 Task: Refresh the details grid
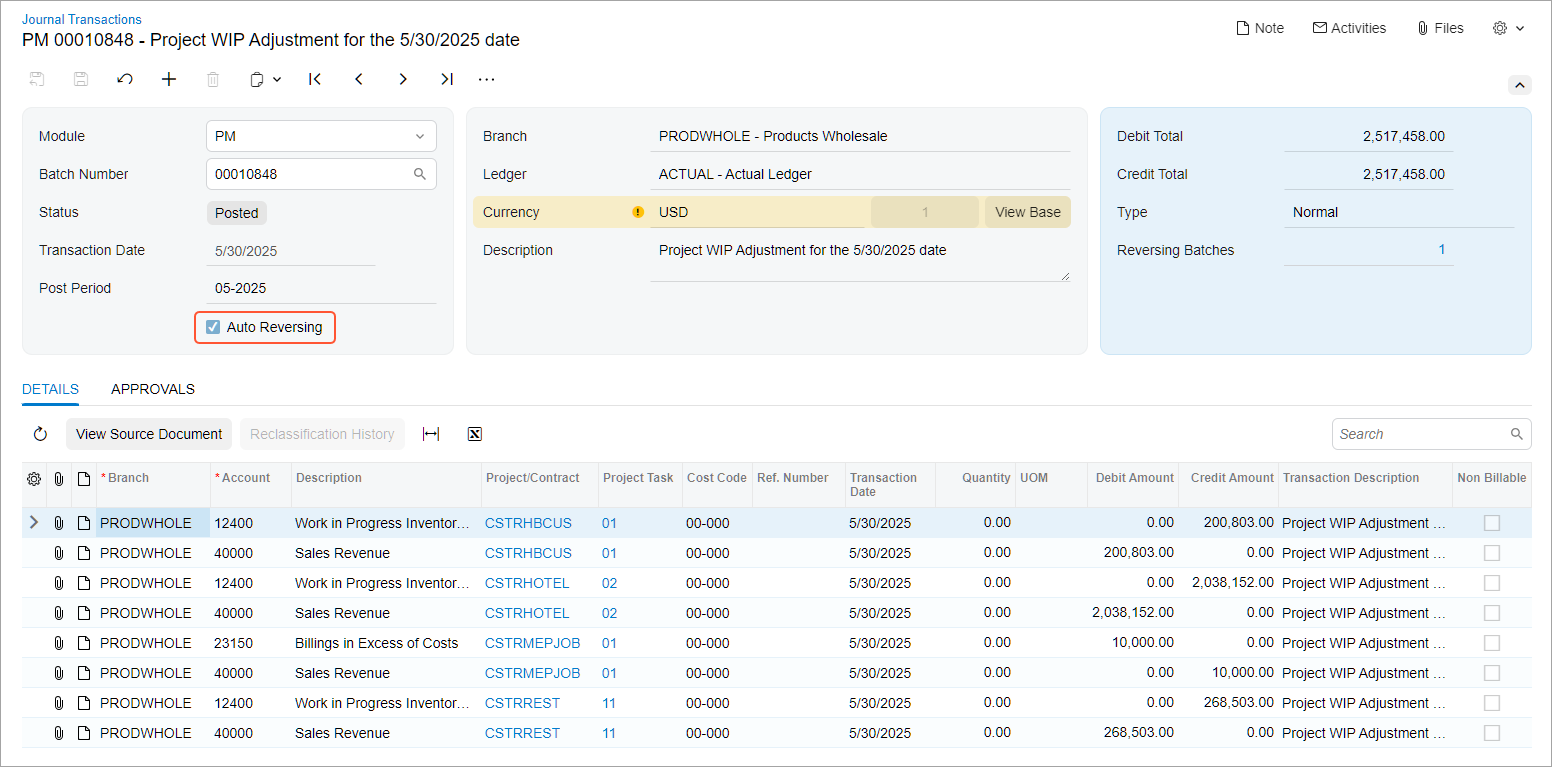coord(40,434)
